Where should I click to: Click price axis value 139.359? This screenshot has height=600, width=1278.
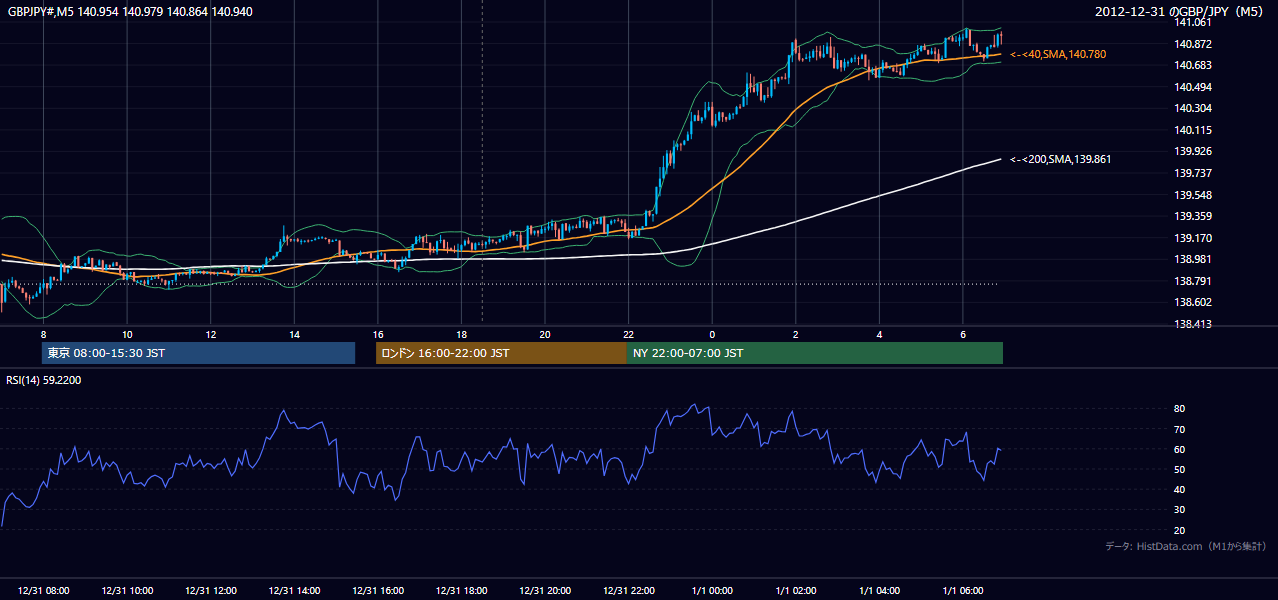(1192, 216)
